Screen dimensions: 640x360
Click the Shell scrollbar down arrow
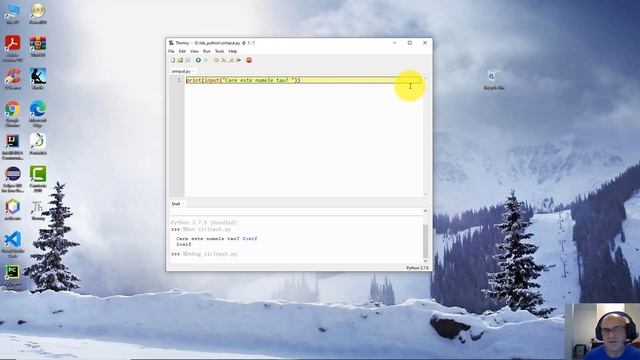click(425, 261)
